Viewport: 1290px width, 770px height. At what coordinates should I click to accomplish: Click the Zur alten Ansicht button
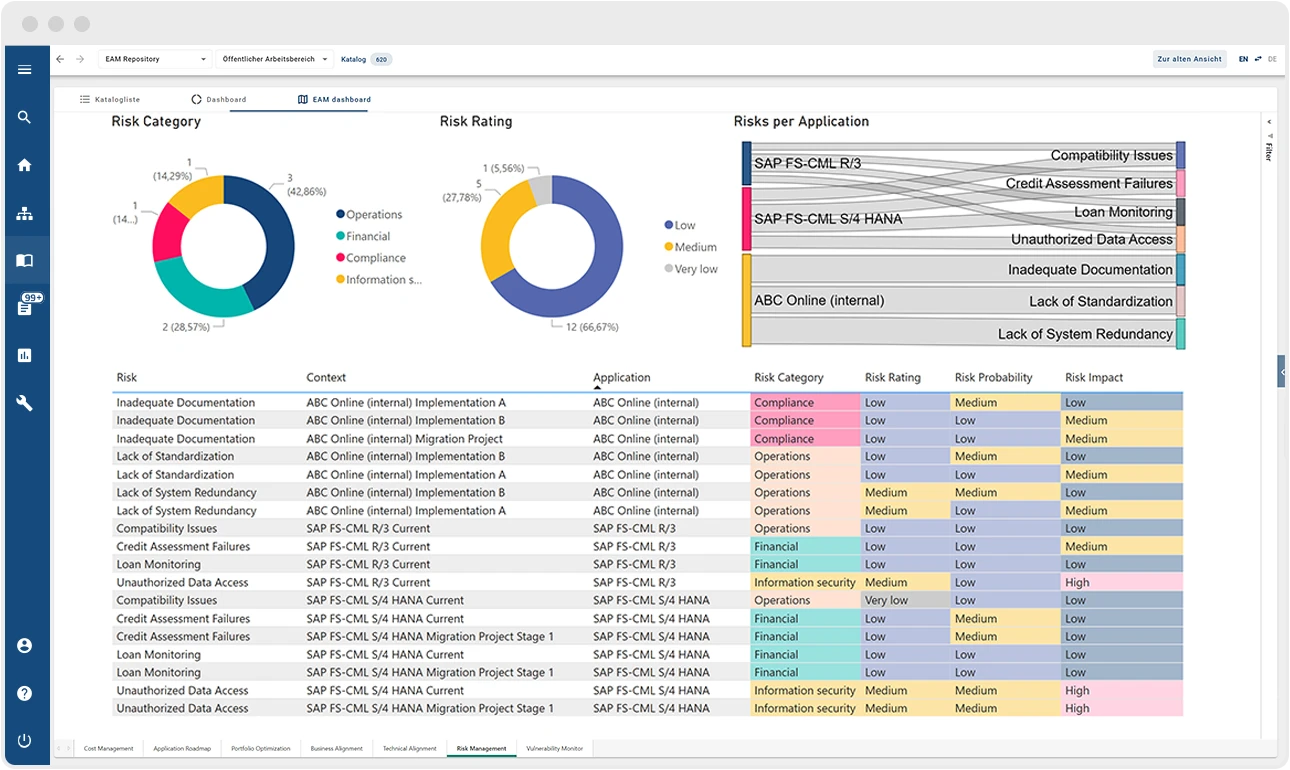[x=1190, y=59]
